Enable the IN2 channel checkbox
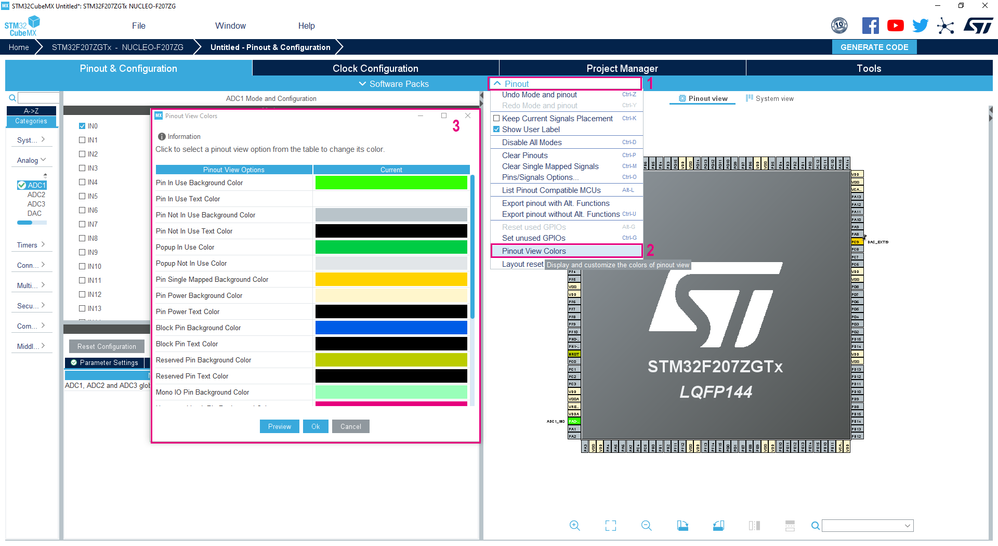Screen dimensions: 998x546 82,154
